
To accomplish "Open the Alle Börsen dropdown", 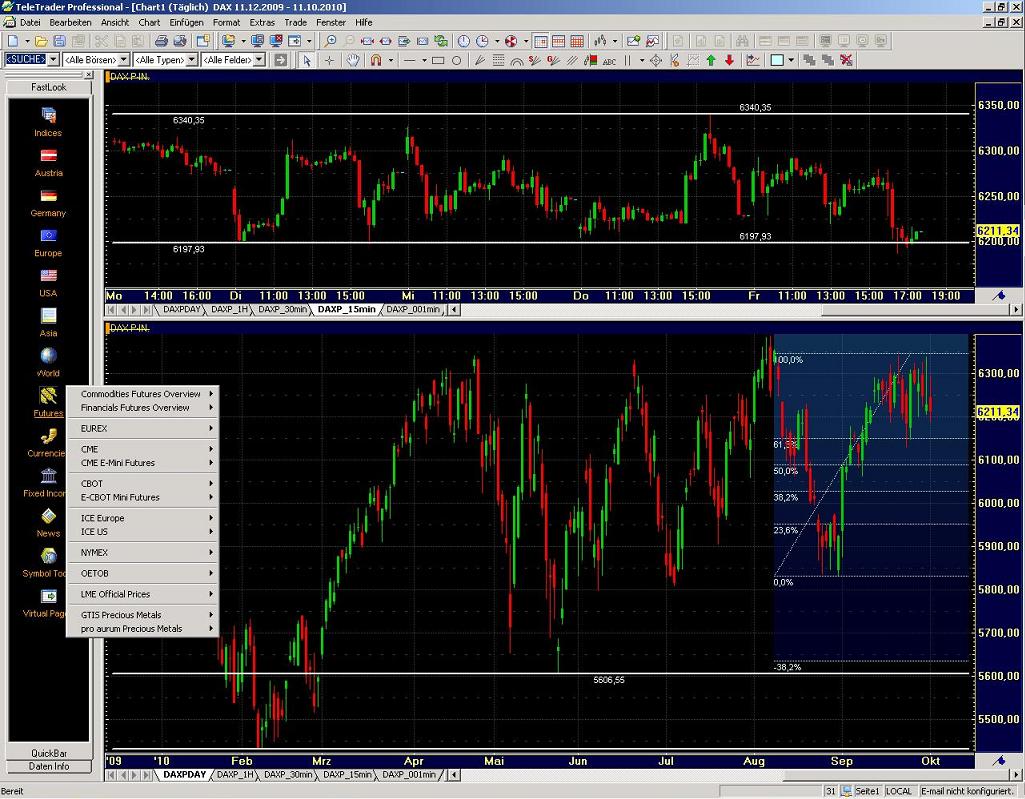I will click(124, 60).
